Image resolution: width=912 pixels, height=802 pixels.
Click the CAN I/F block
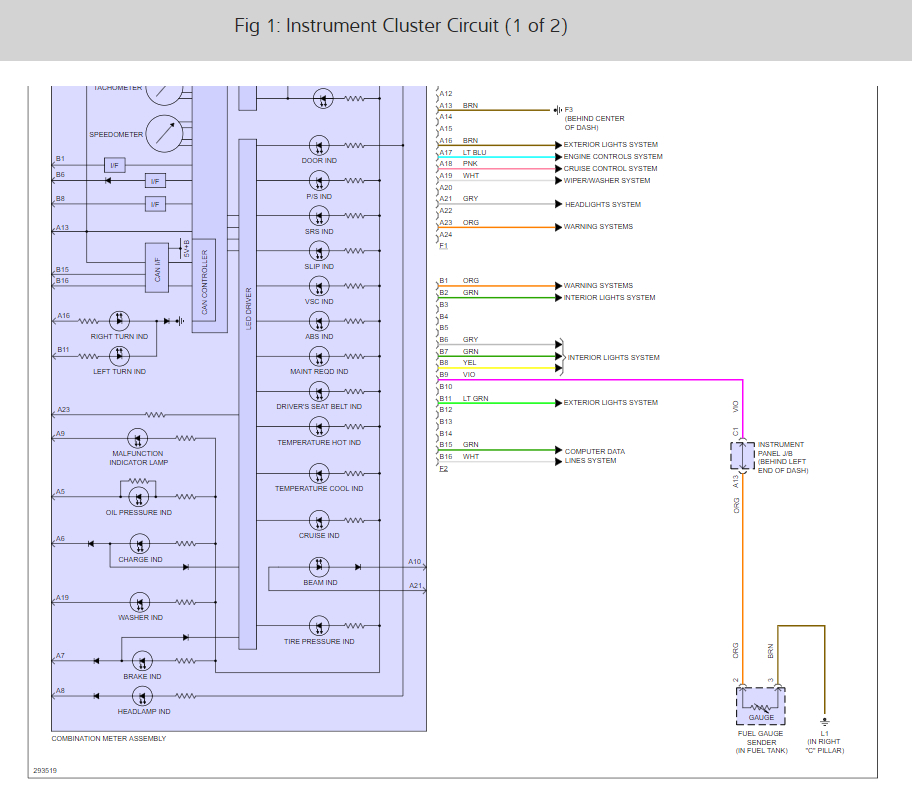pos(157,268)
